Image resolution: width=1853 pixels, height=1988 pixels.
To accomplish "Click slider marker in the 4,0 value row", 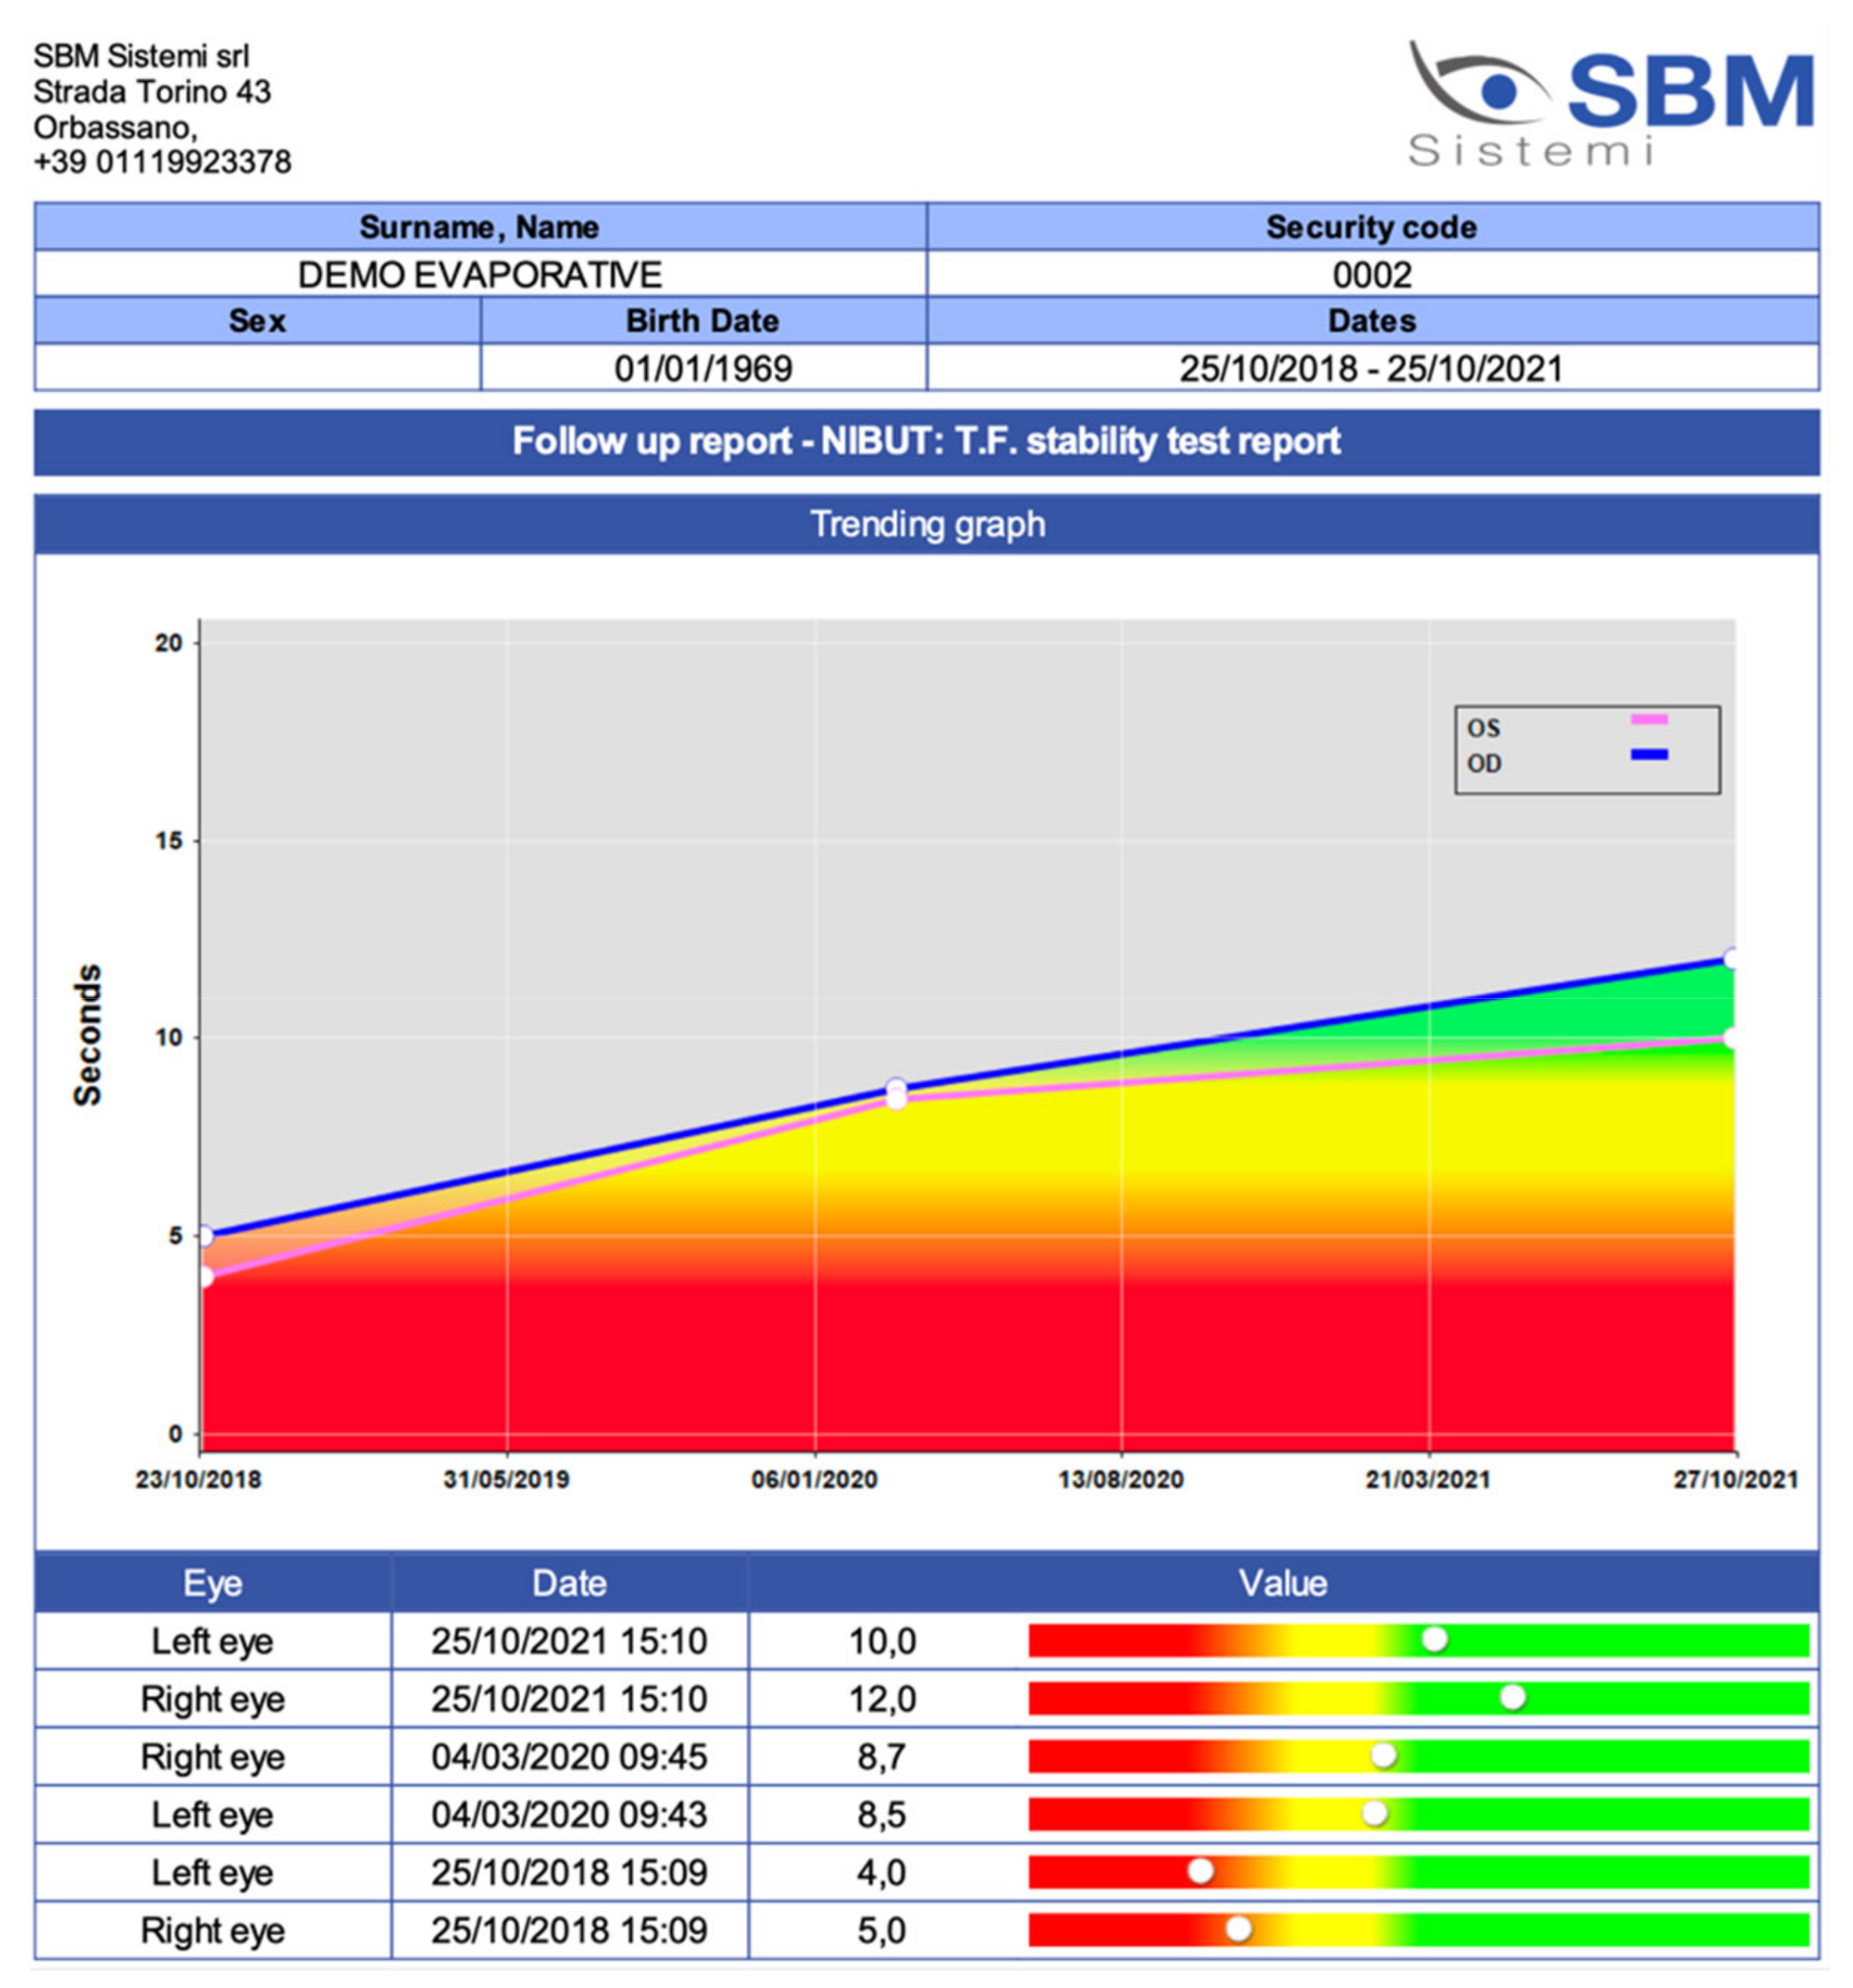I will [1201, 1870].
